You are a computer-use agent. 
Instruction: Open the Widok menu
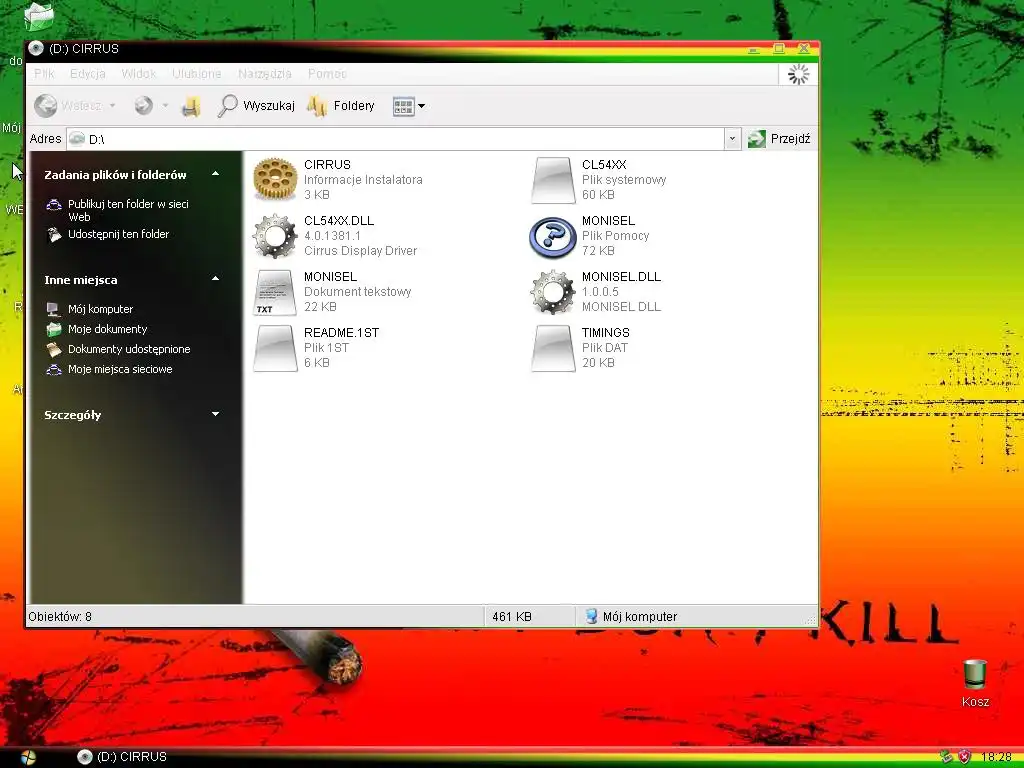[x=138, y=74]
